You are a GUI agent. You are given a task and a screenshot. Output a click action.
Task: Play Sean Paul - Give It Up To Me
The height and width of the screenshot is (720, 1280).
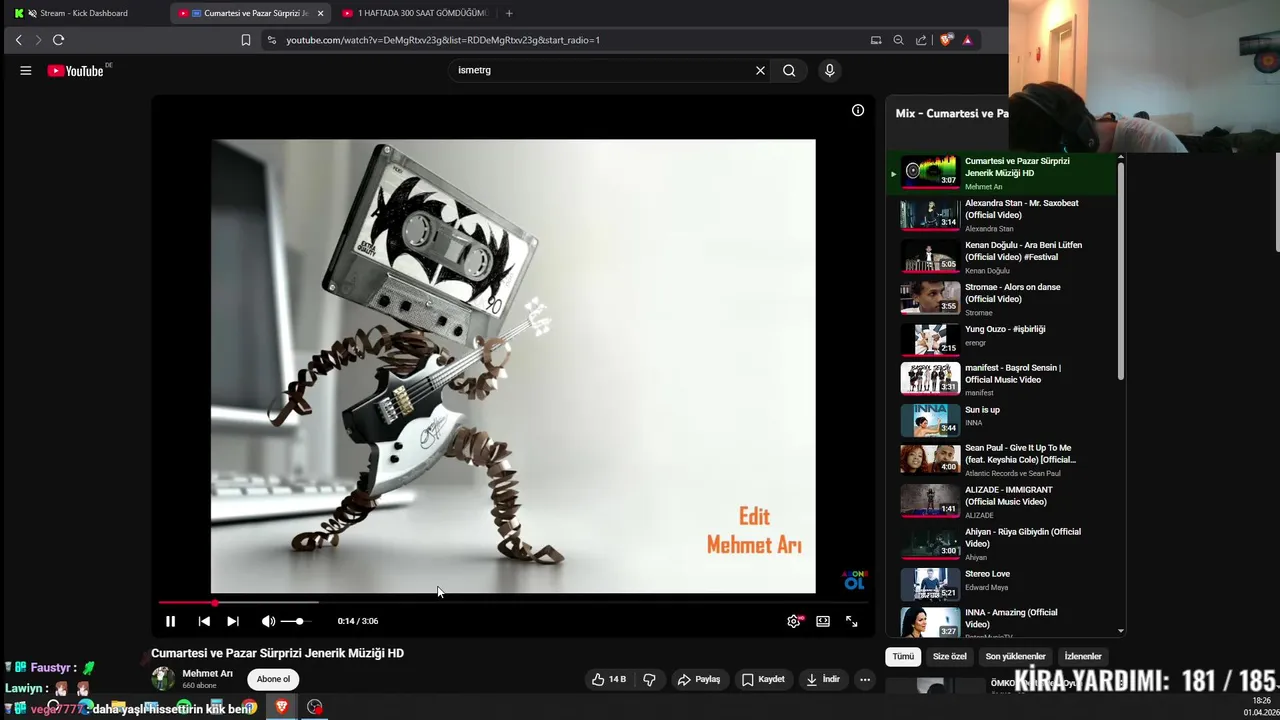click(x=1003, y=458)
